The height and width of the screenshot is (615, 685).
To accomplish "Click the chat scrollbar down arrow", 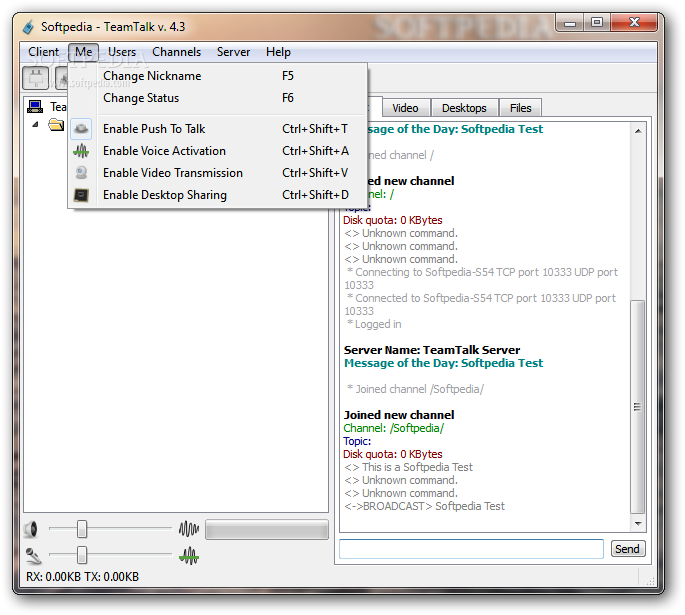I will pos(638,523).
